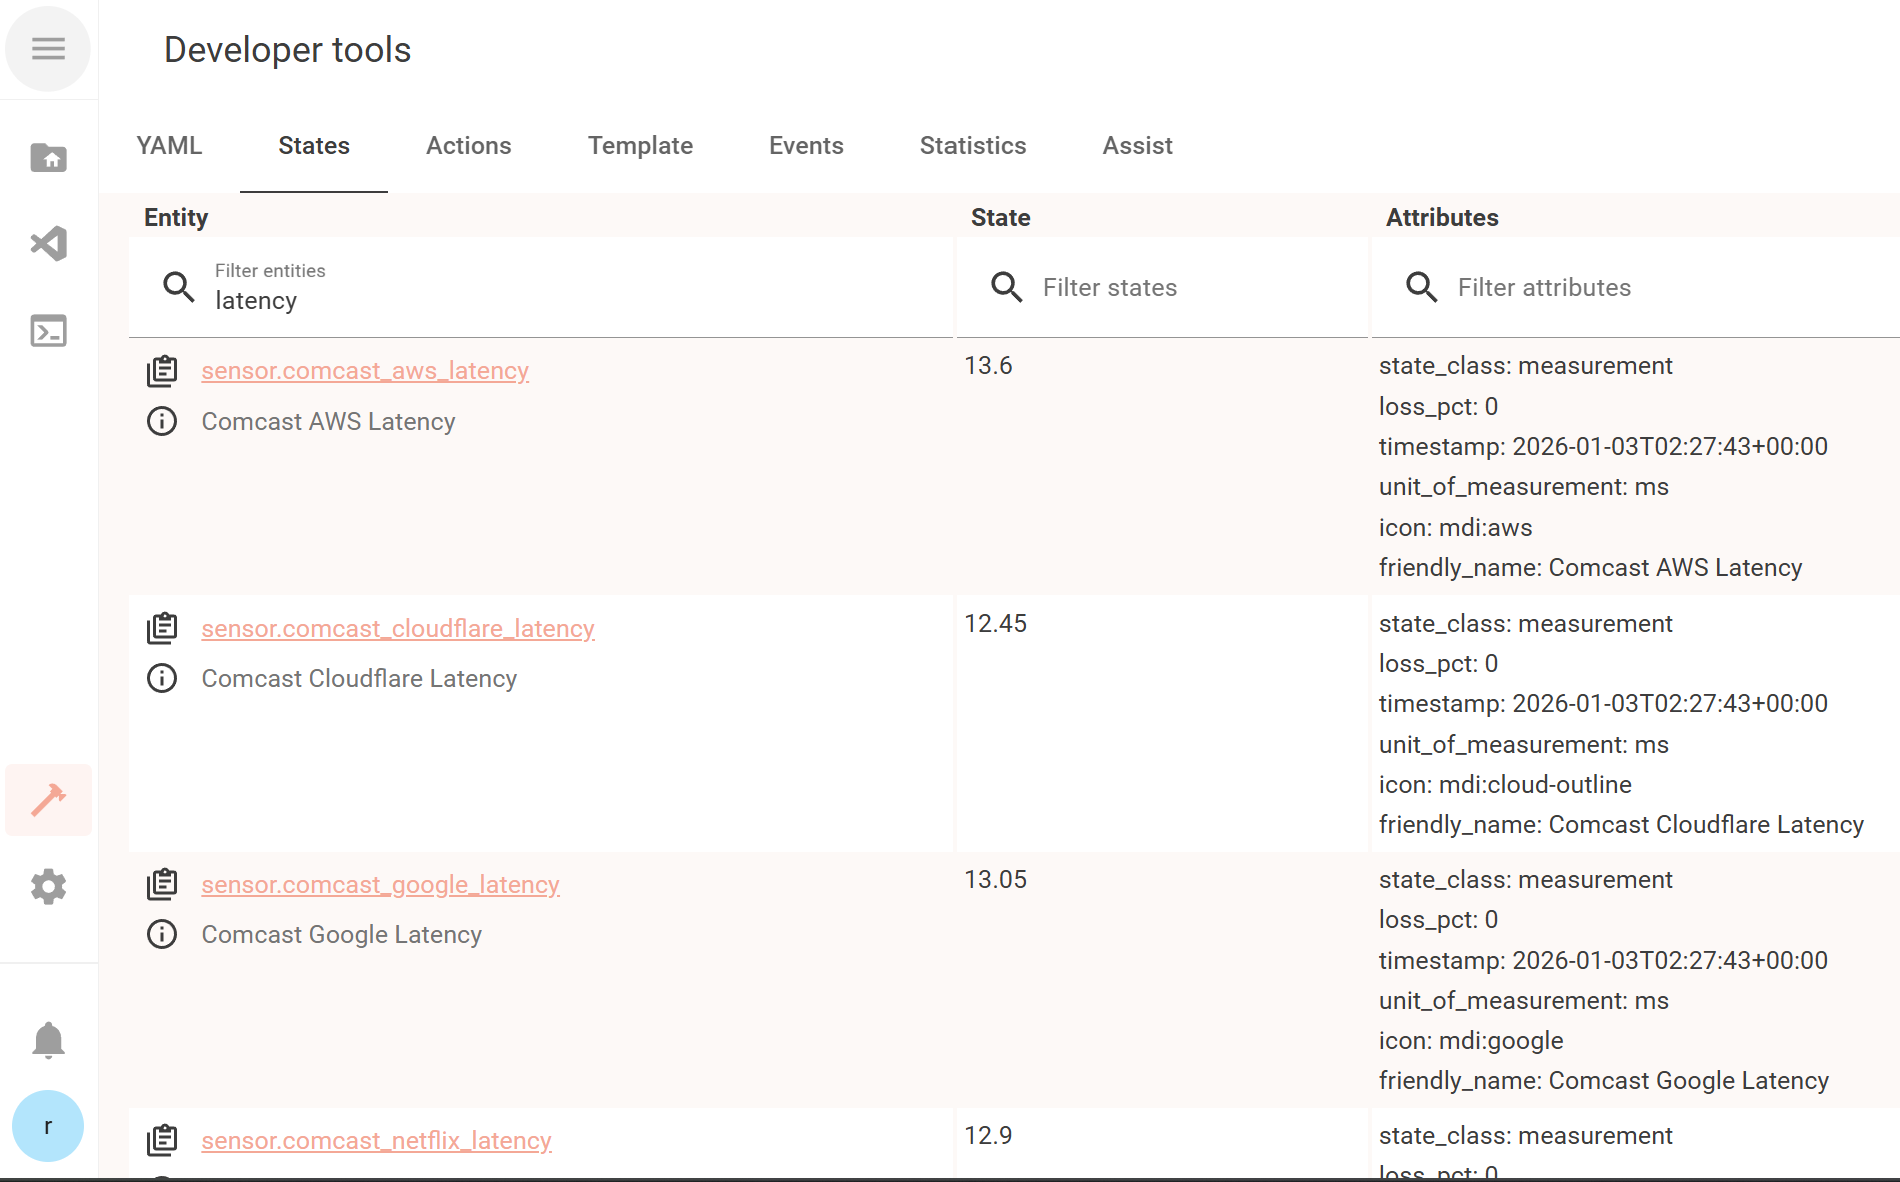Screen dimensions: 1900x1182
Task: Open the Studio Code Server sidebar icon
Action: [48, 243]
